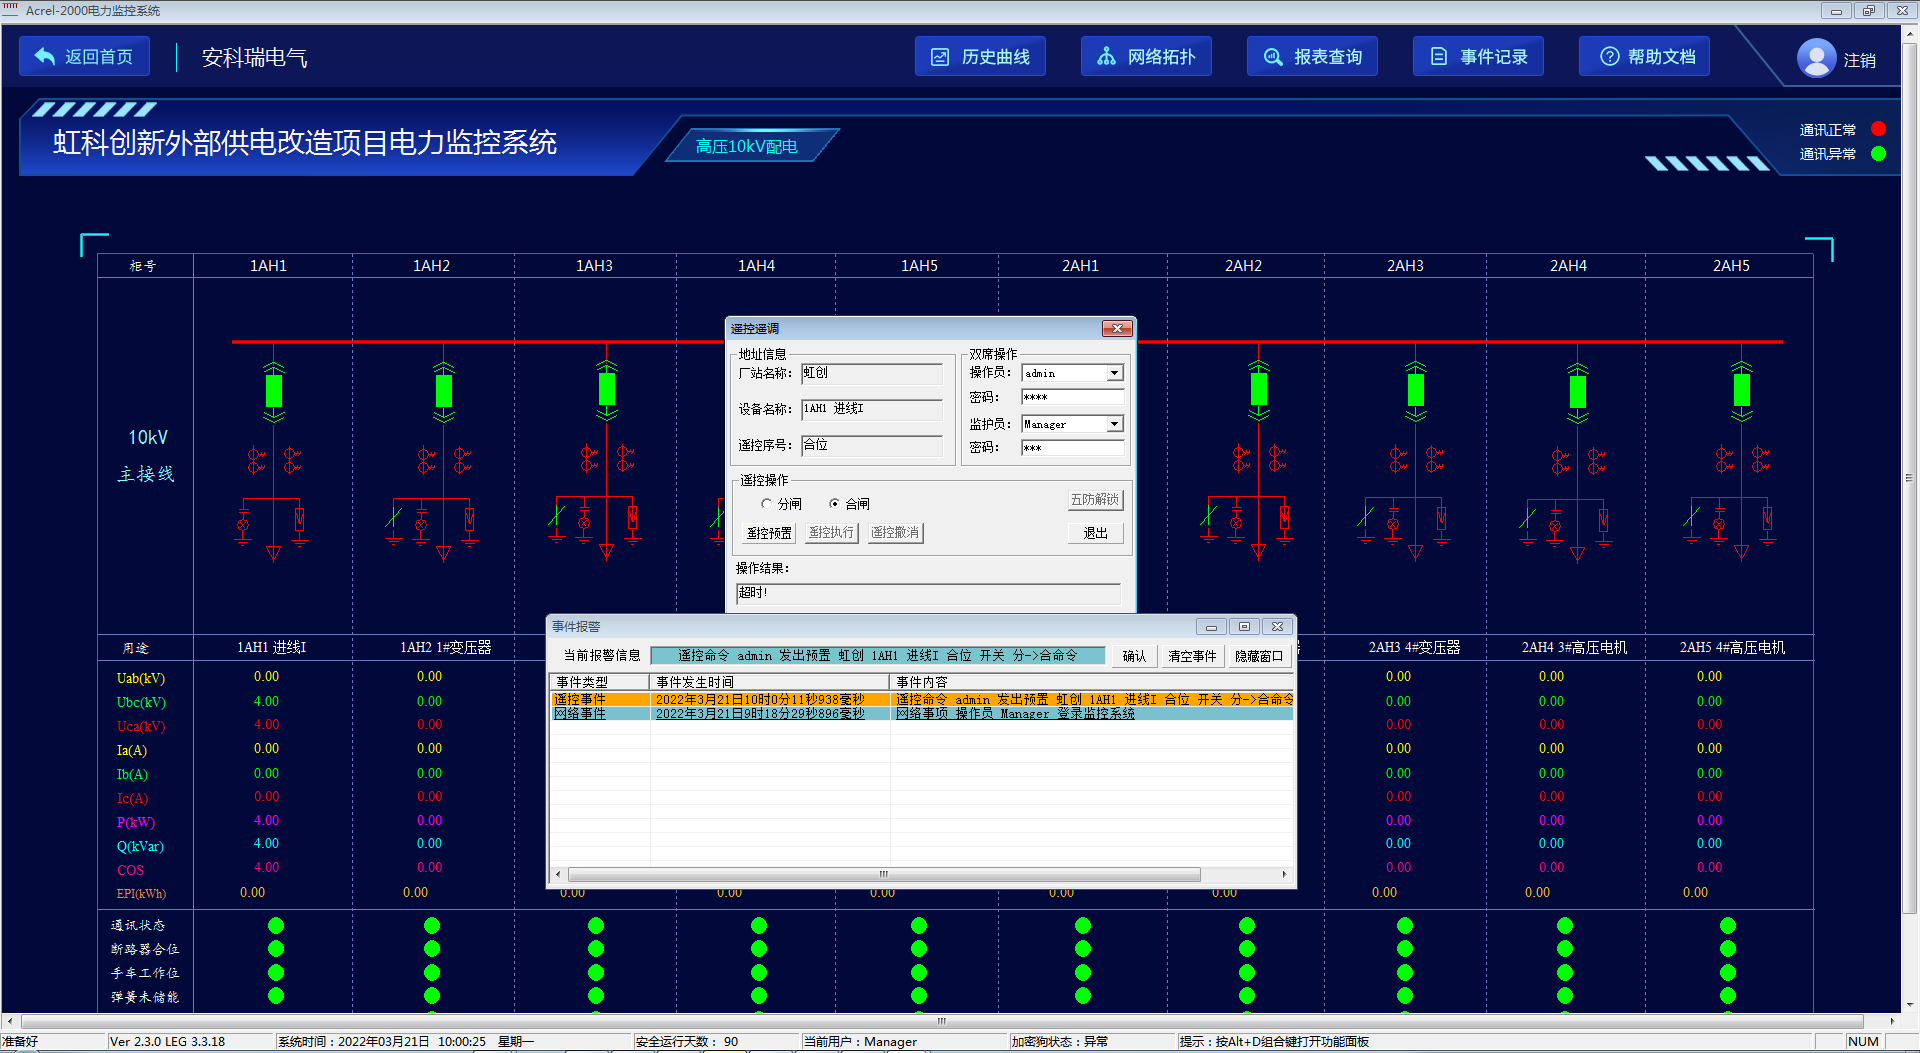
Task: Click the 返回首页 back arrow icon
Action: [x=45, y=57]
